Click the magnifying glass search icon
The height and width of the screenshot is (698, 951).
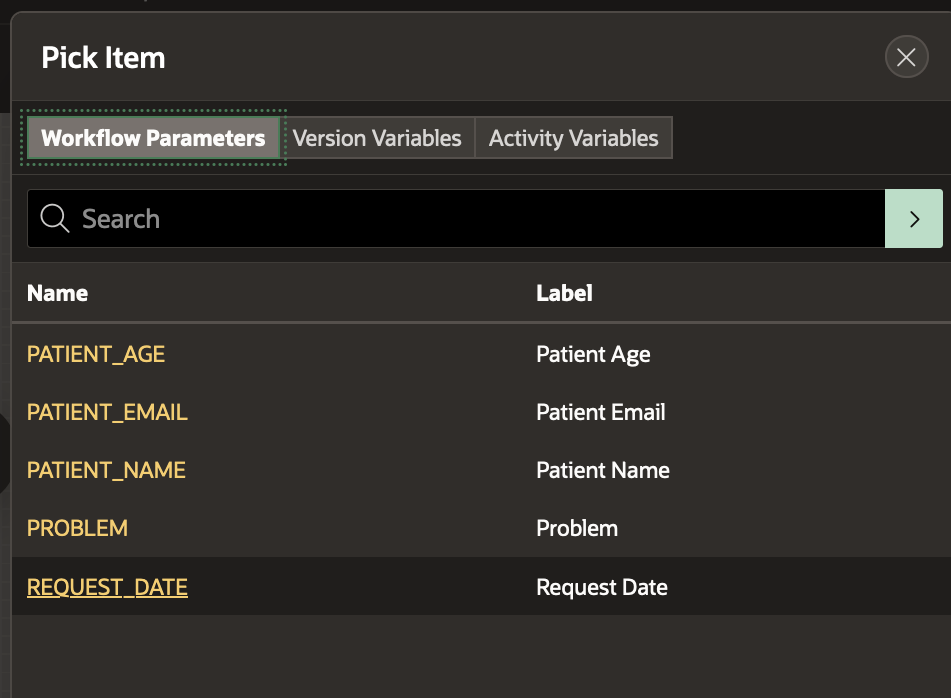[x=55, y=219]
